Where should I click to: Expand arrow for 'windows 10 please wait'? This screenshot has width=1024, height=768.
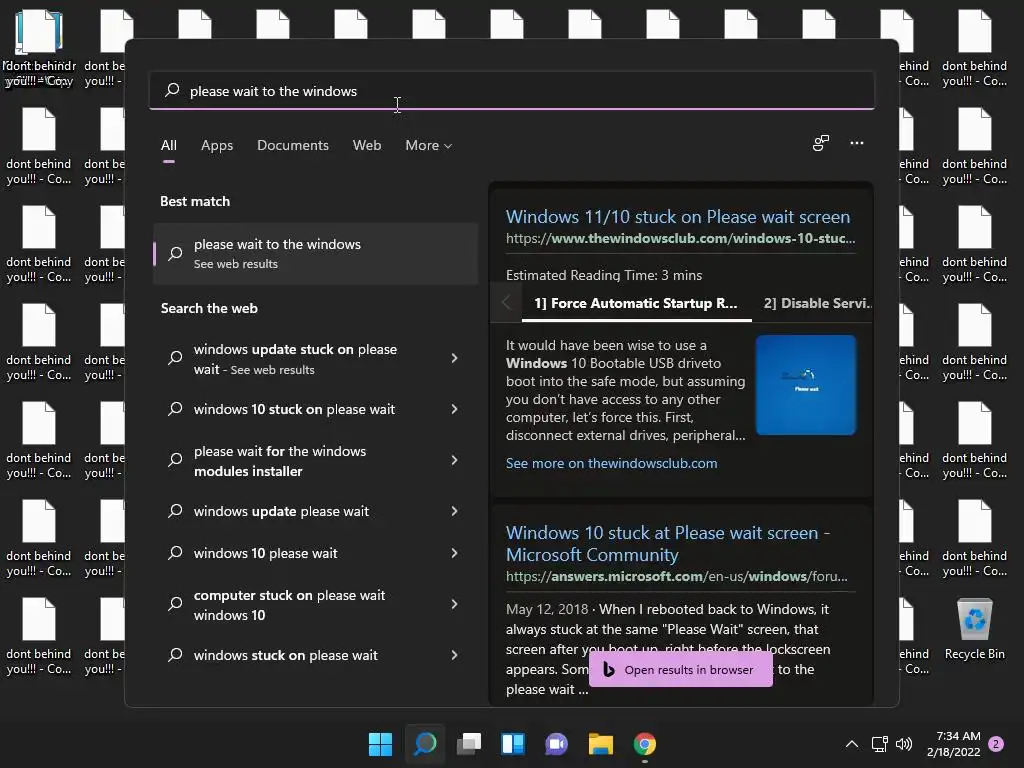tap(455, 553)
